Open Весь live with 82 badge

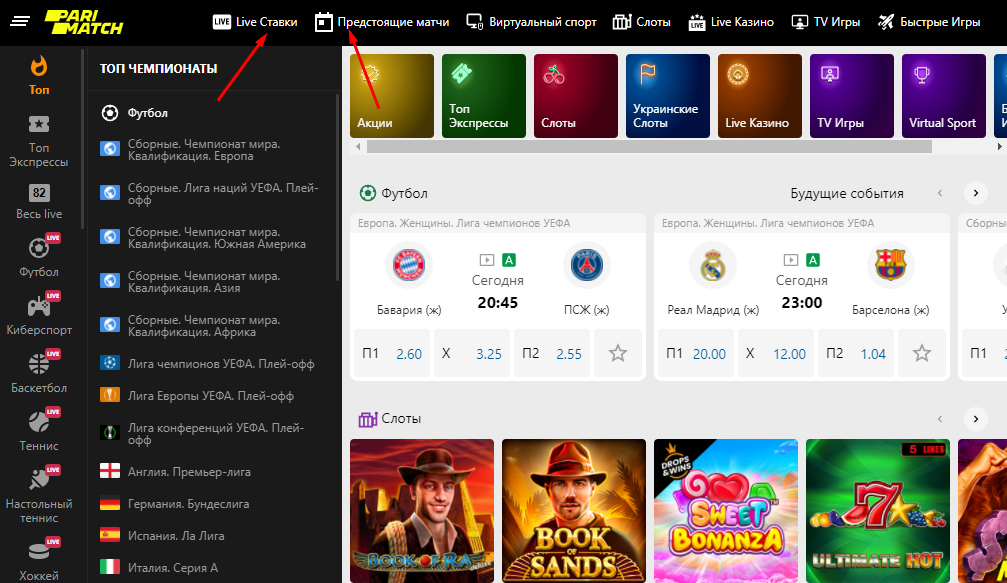pyautogui.click(x=39, y=202)
